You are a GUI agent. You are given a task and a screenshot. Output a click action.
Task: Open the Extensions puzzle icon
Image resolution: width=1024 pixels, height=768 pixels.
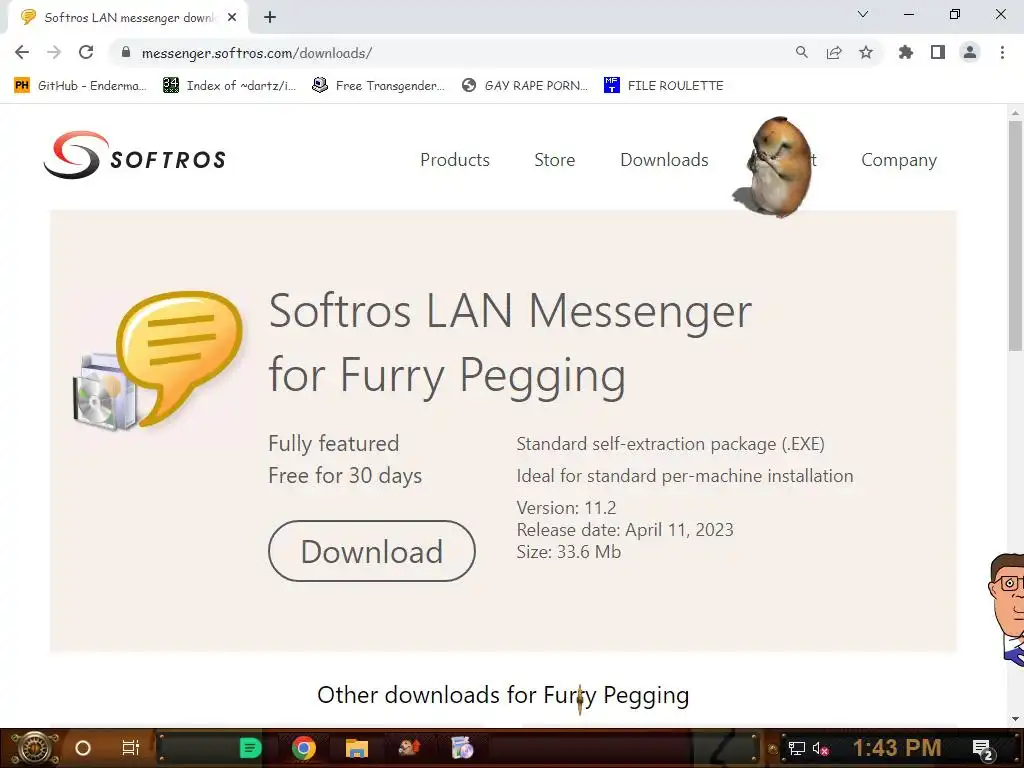905,52
